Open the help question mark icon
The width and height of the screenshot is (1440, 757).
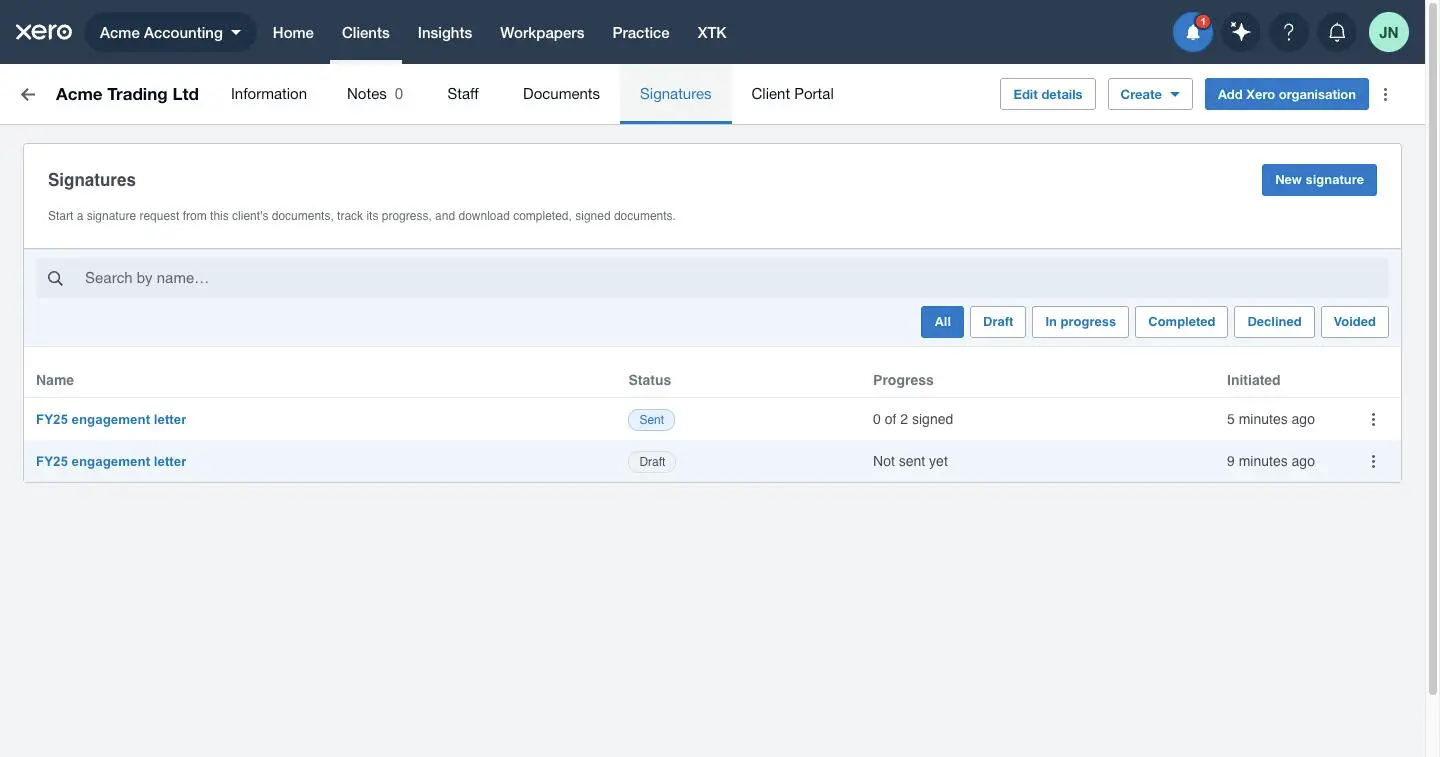pos(1289,32)
